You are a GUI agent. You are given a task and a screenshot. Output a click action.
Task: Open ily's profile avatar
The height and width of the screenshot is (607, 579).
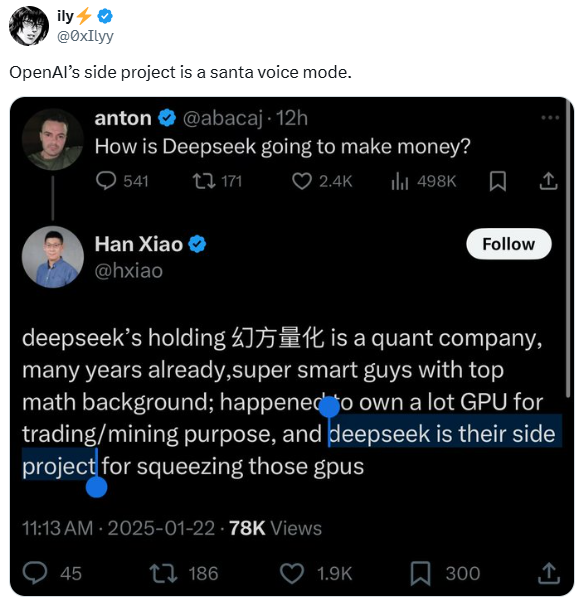click(29, 26)
